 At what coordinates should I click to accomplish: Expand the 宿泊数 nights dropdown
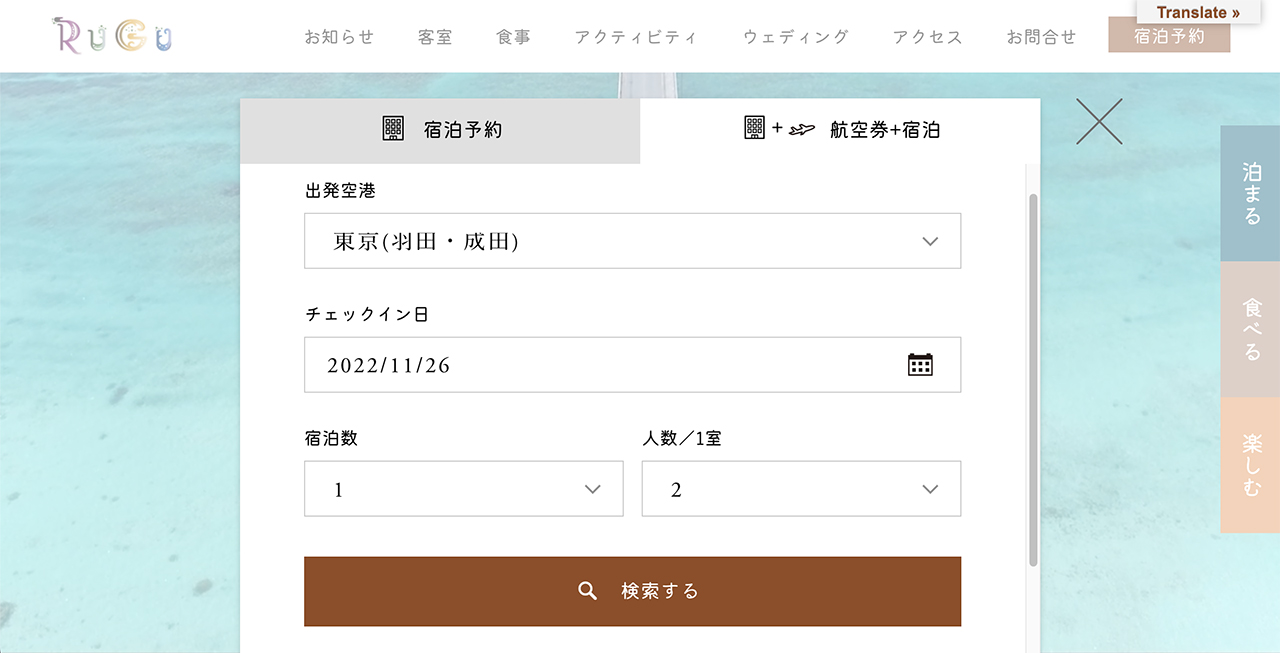pos(463,489)
